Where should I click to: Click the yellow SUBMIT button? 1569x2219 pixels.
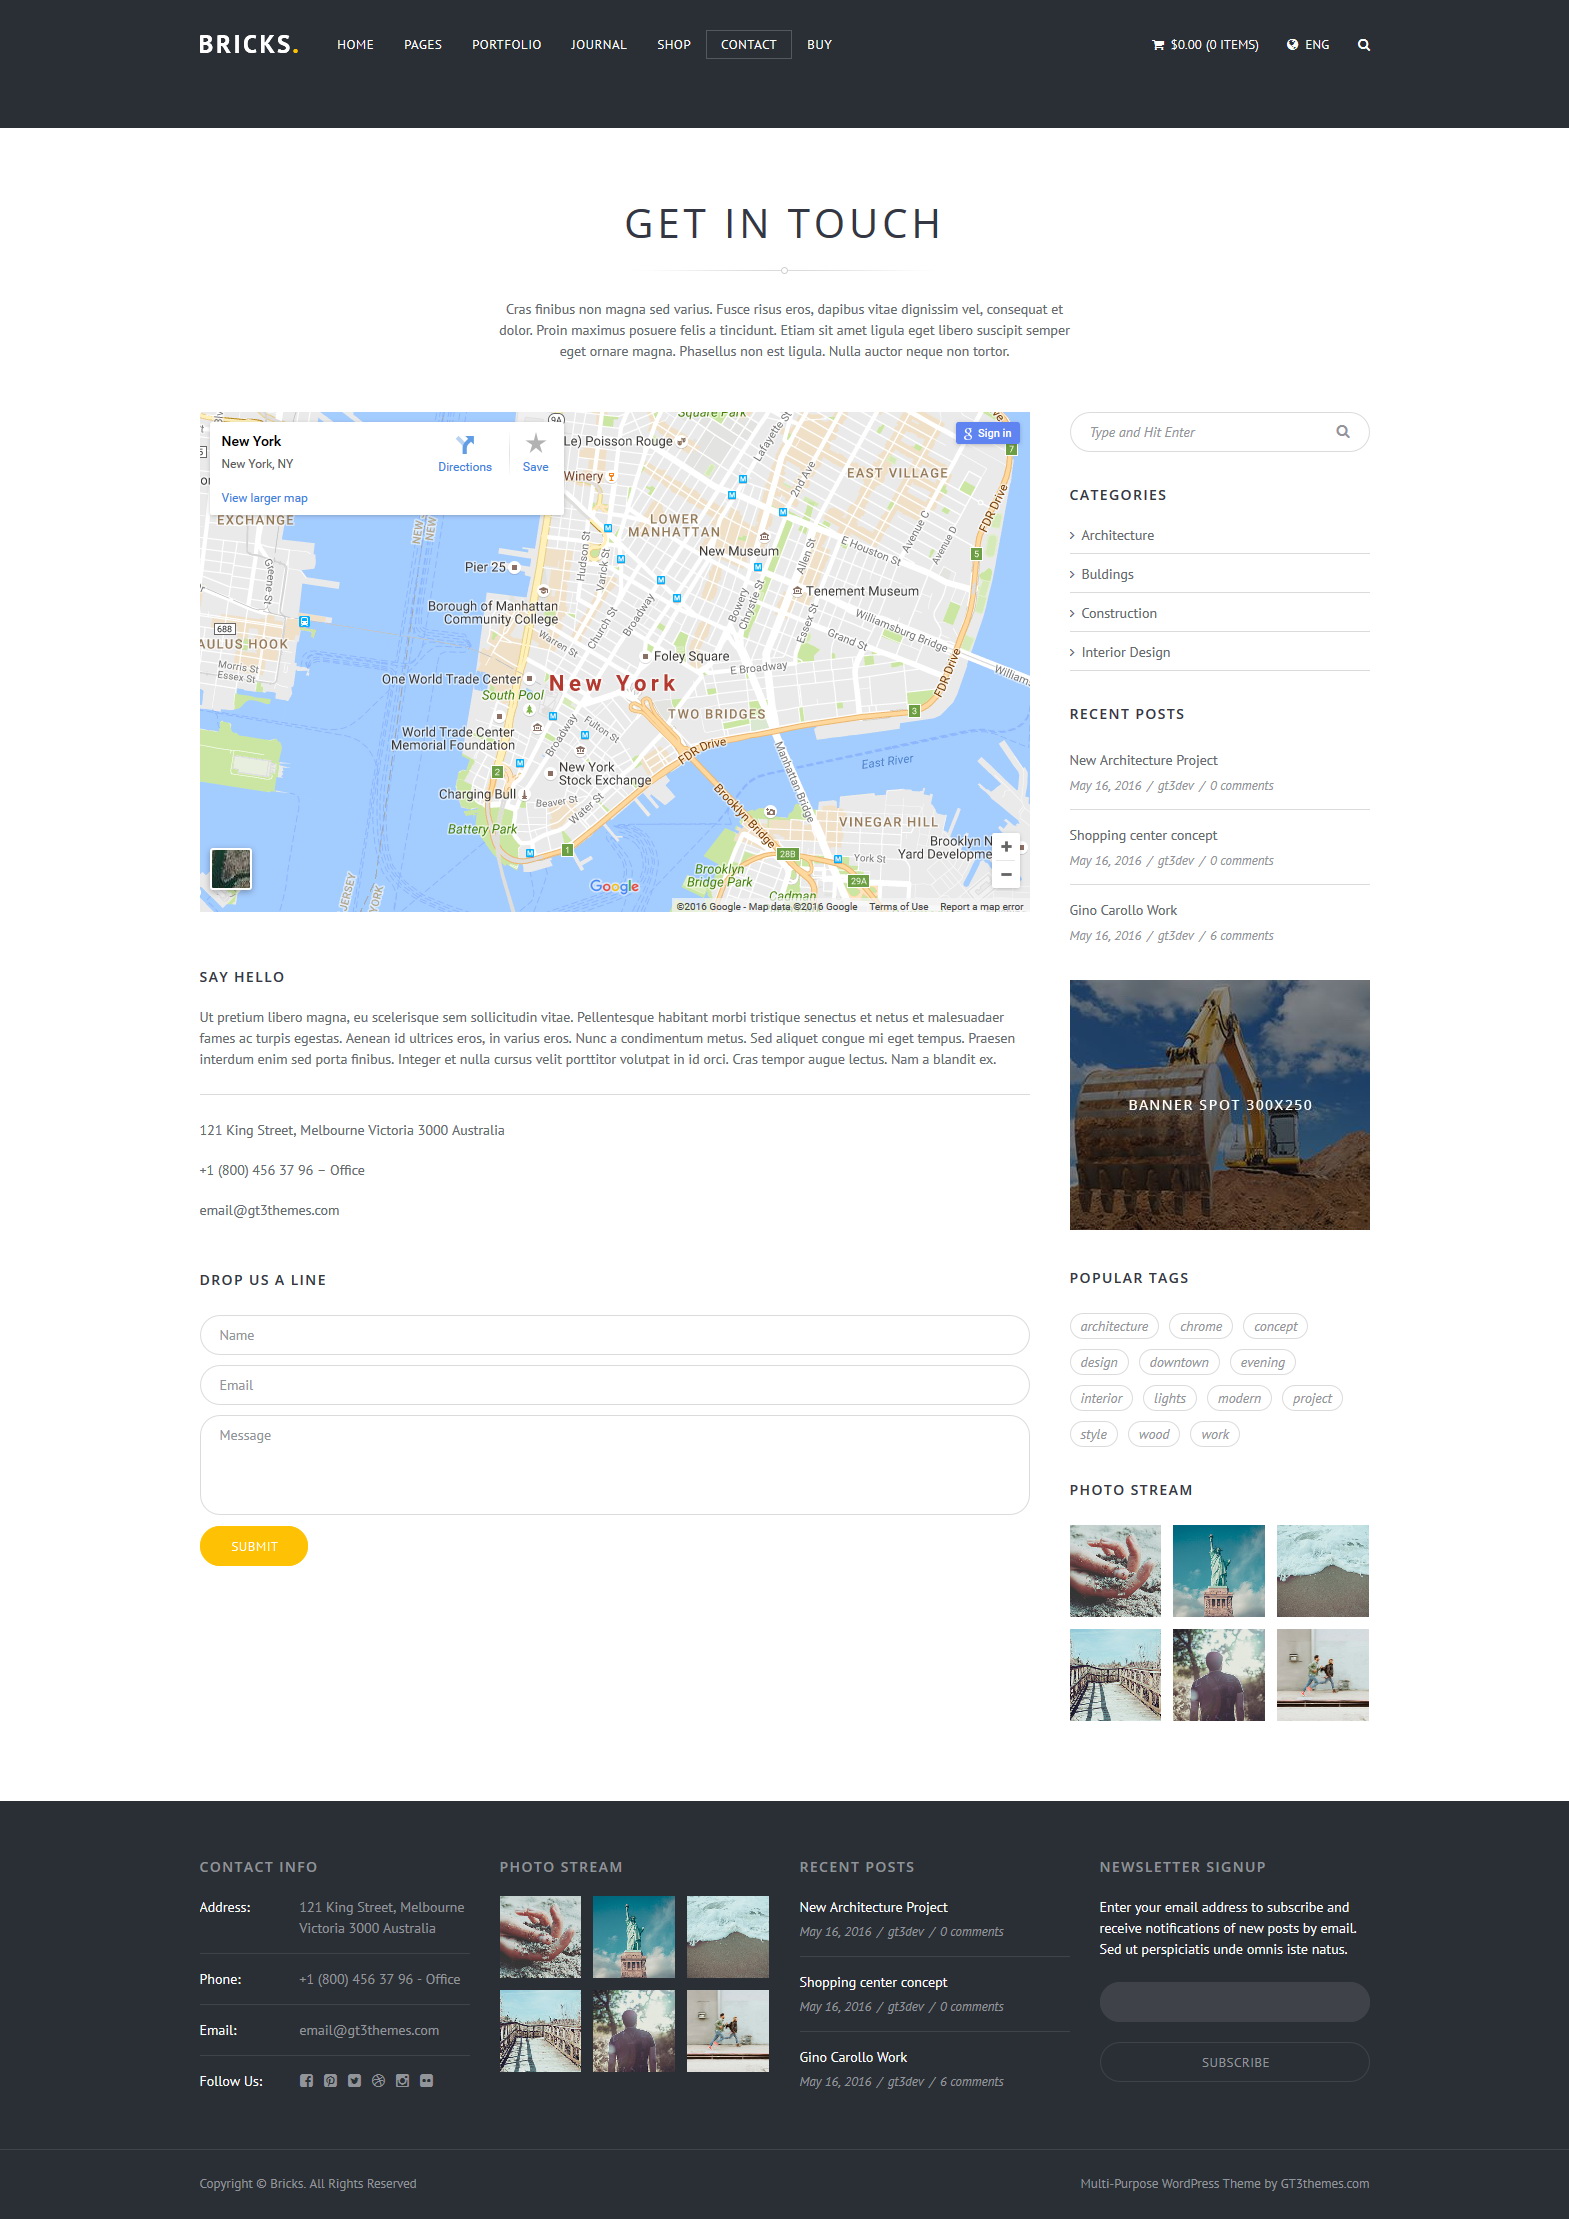point(254,1546)
